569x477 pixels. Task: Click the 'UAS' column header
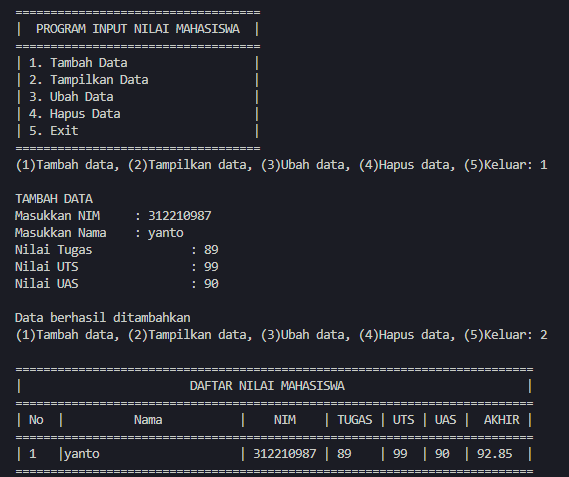(x=446, y=420)
